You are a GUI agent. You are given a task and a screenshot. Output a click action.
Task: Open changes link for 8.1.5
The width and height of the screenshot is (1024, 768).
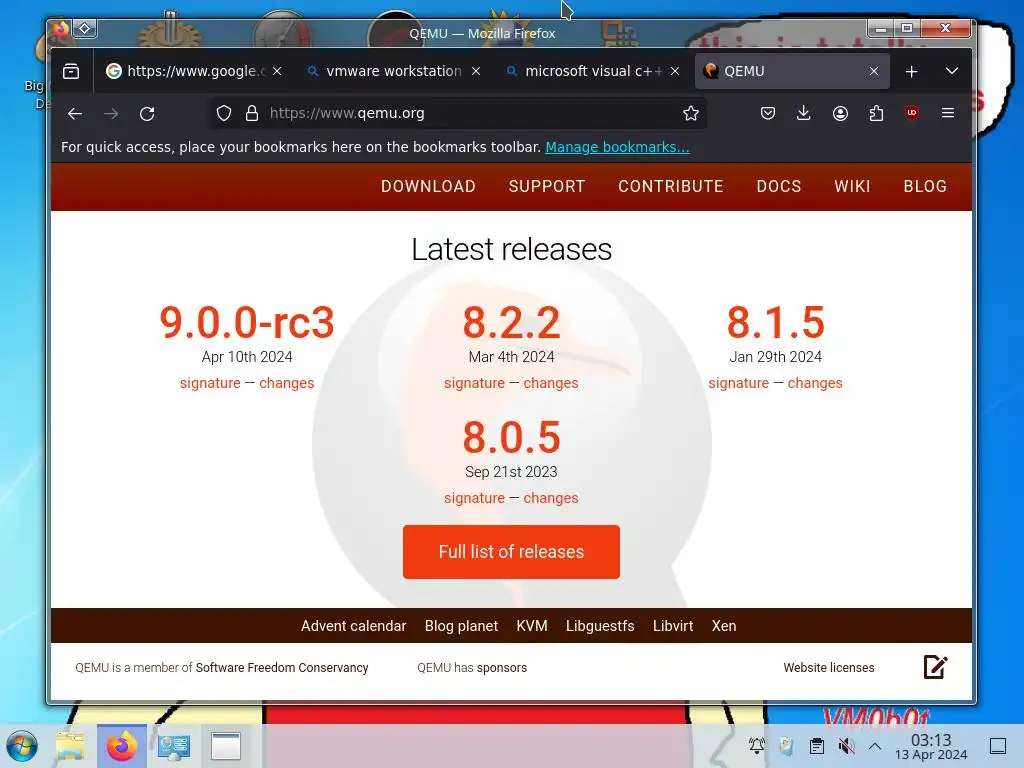click(815, 383)
